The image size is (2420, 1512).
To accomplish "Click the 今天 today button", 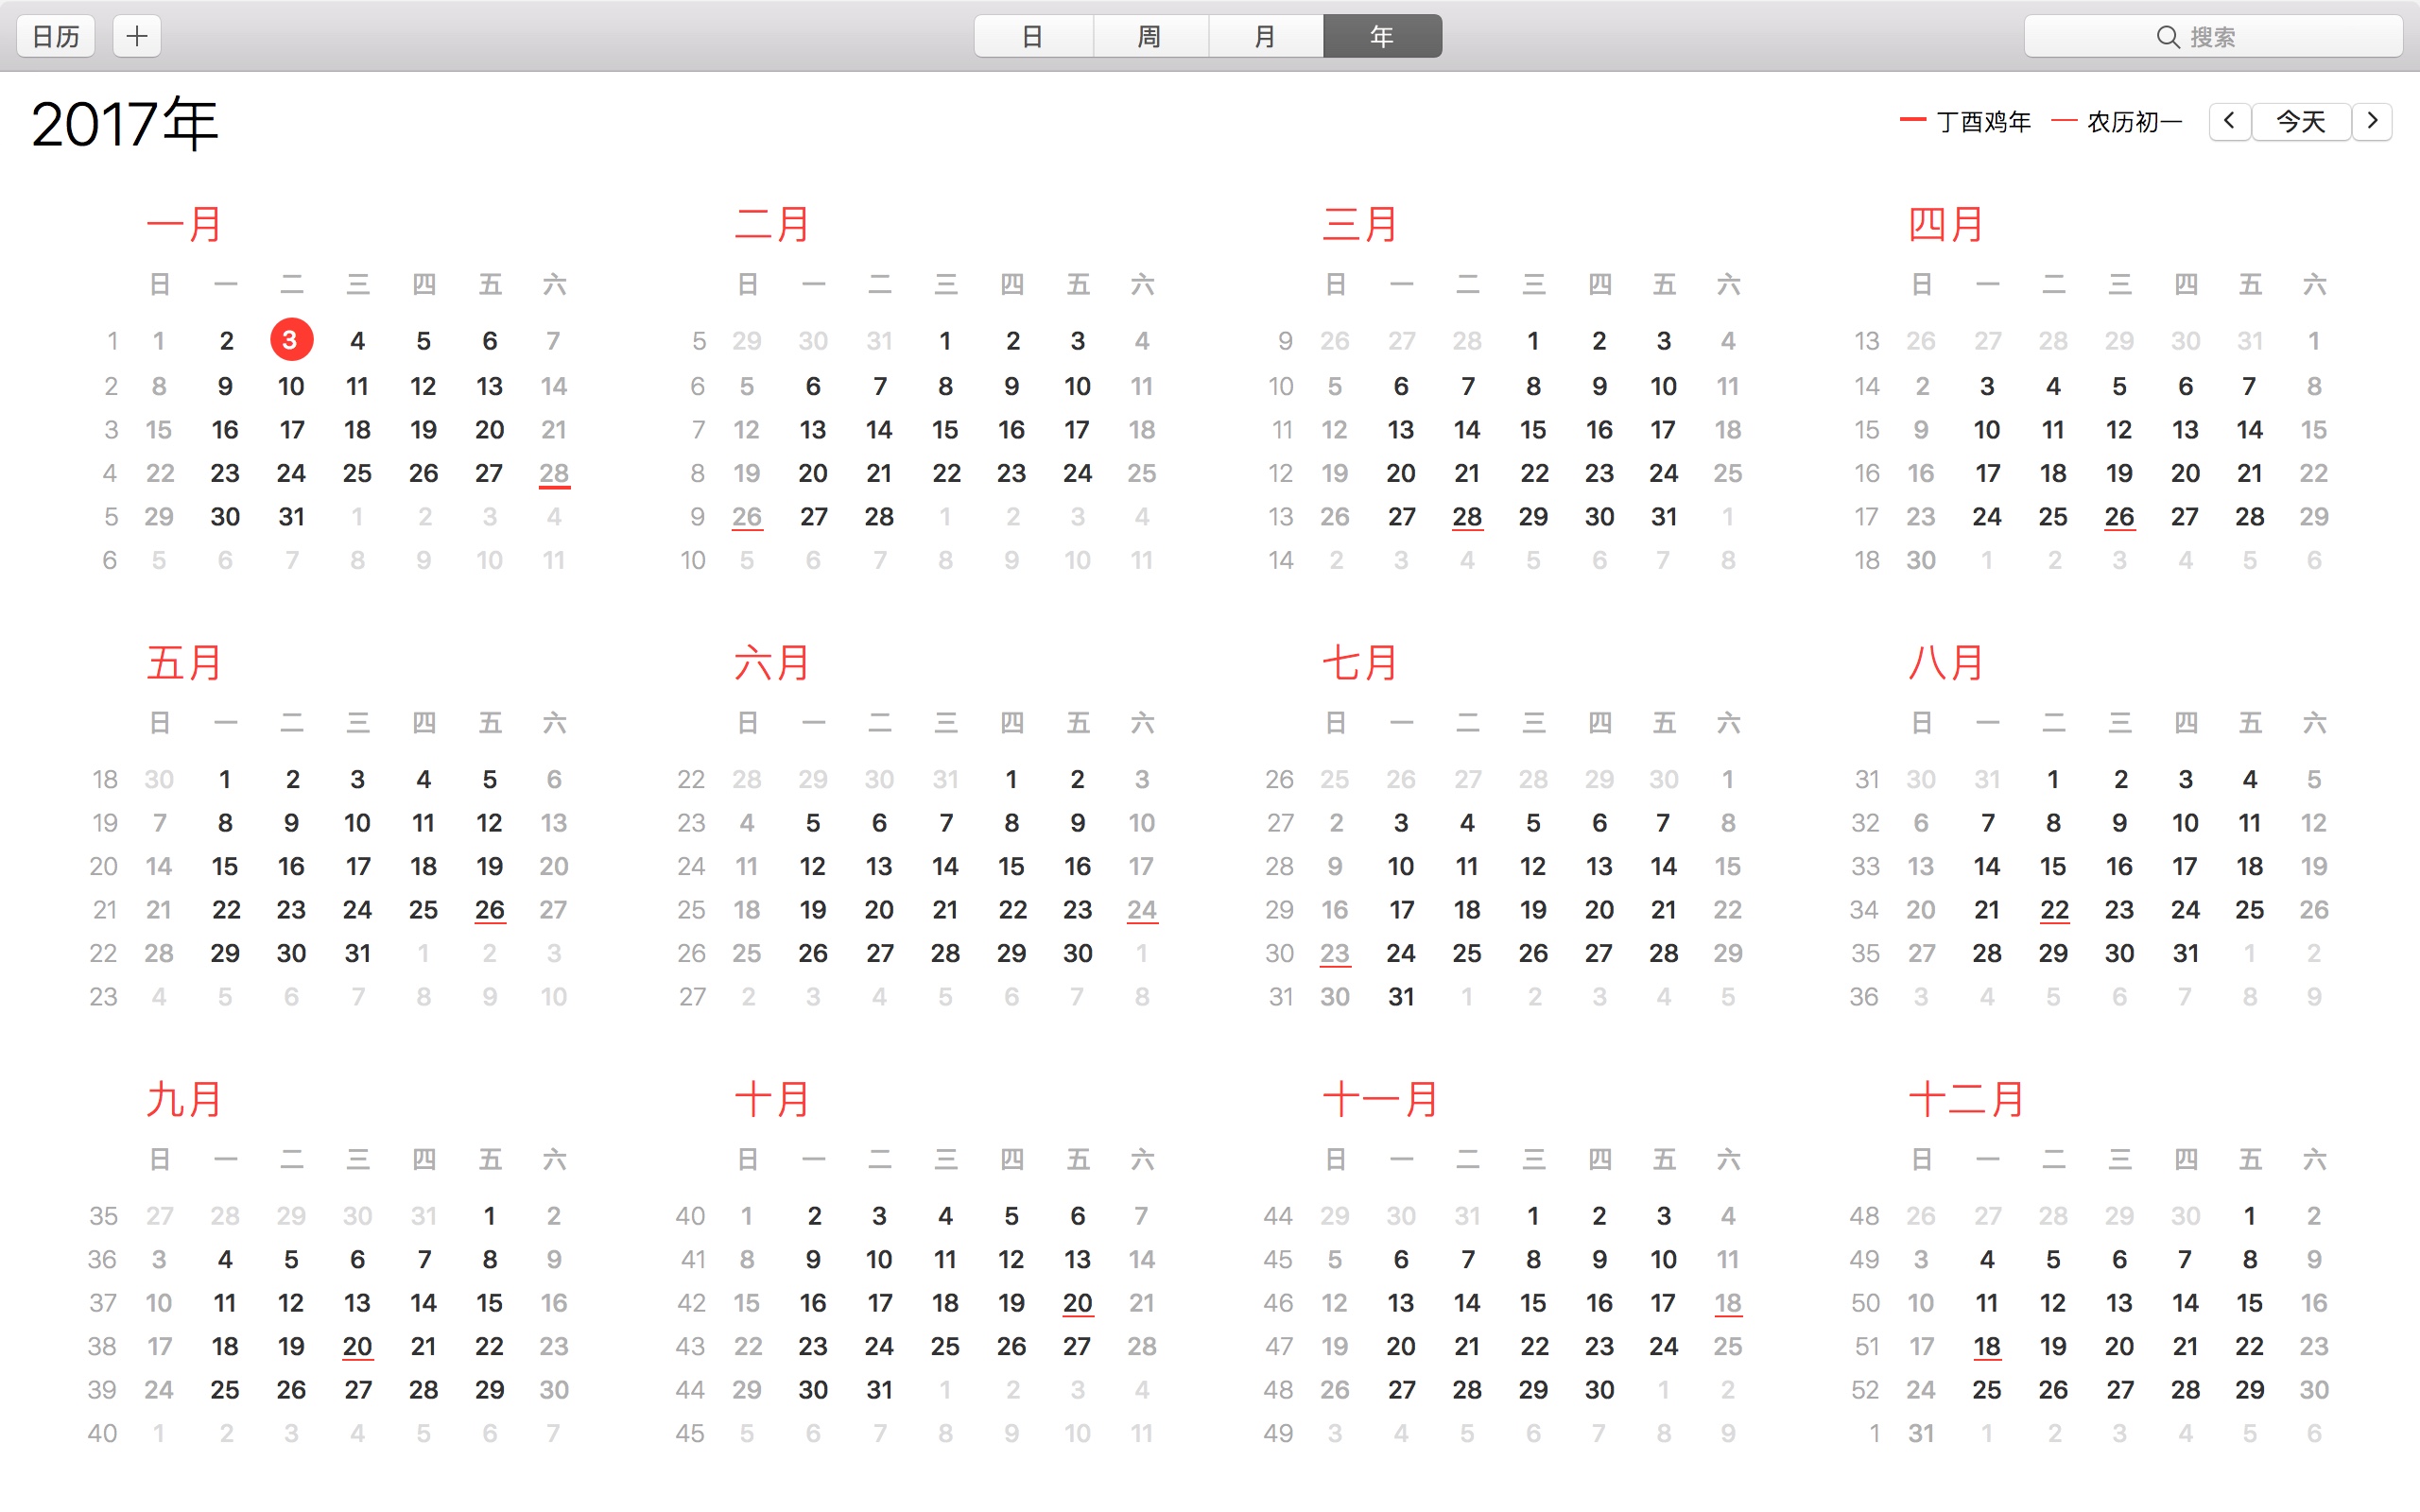I will click(x=2300, y=121).
